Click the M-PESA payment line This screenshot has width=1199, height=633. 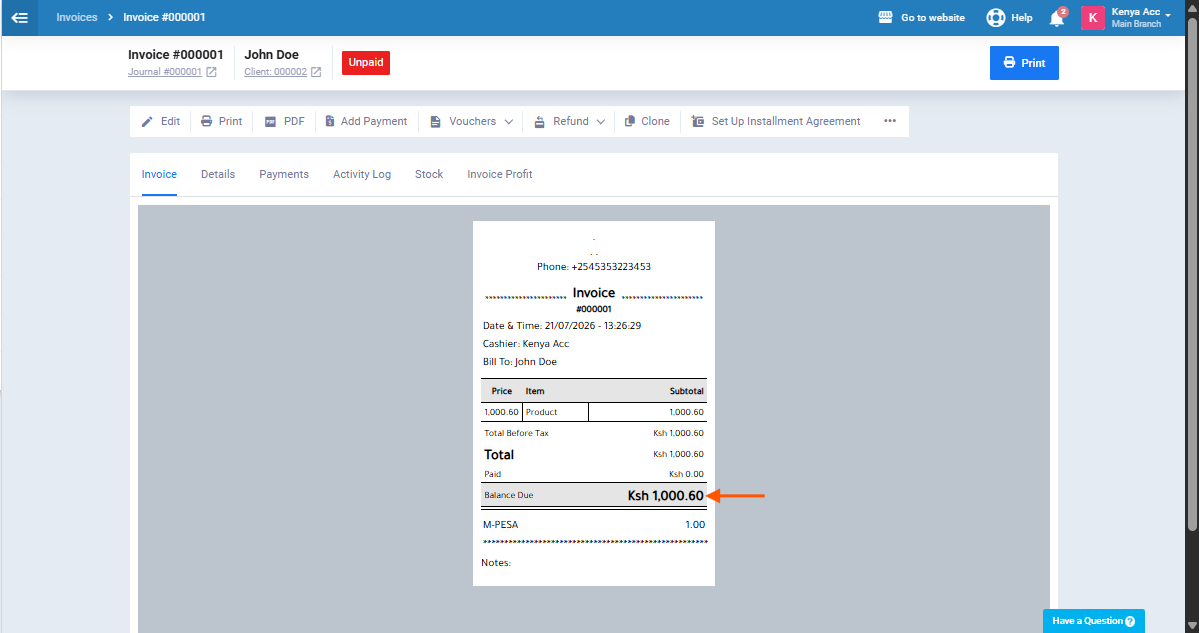[594, 524]
